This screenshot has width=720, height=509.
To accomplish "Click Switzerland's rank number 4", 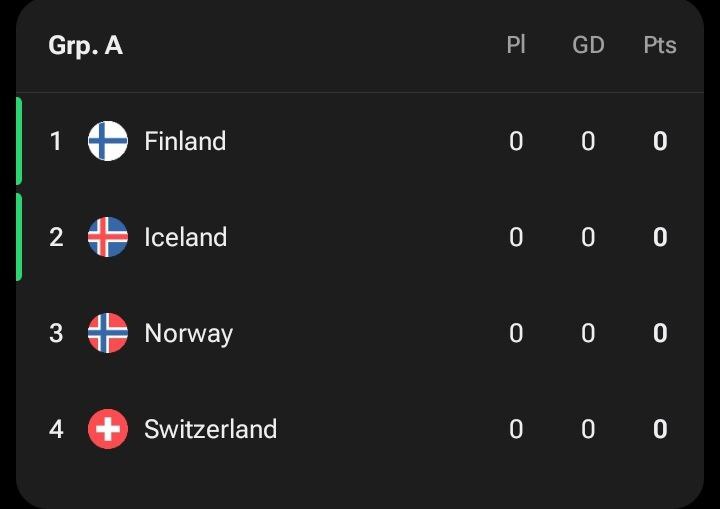I will tap(56, 429).
